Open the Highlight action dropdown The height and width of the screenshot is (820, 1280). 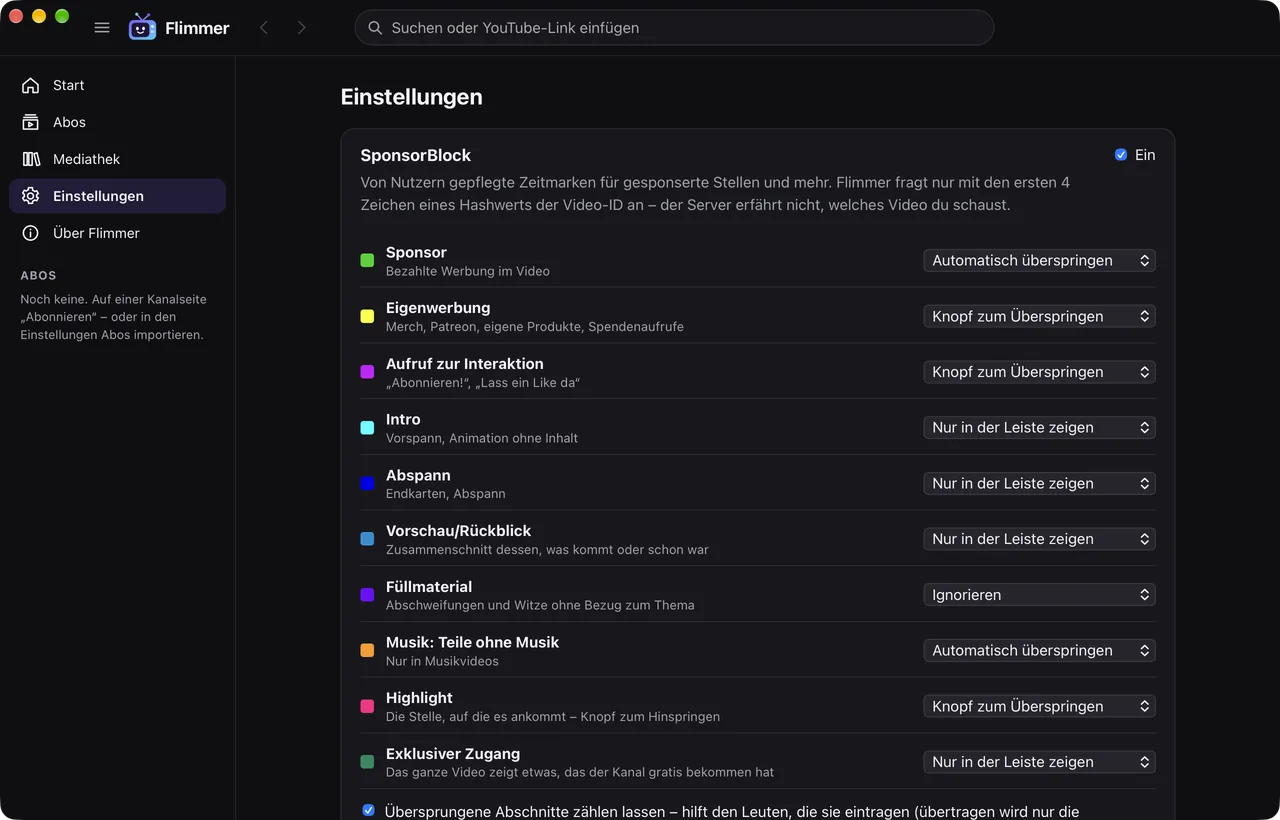[x=1039, y=706]
